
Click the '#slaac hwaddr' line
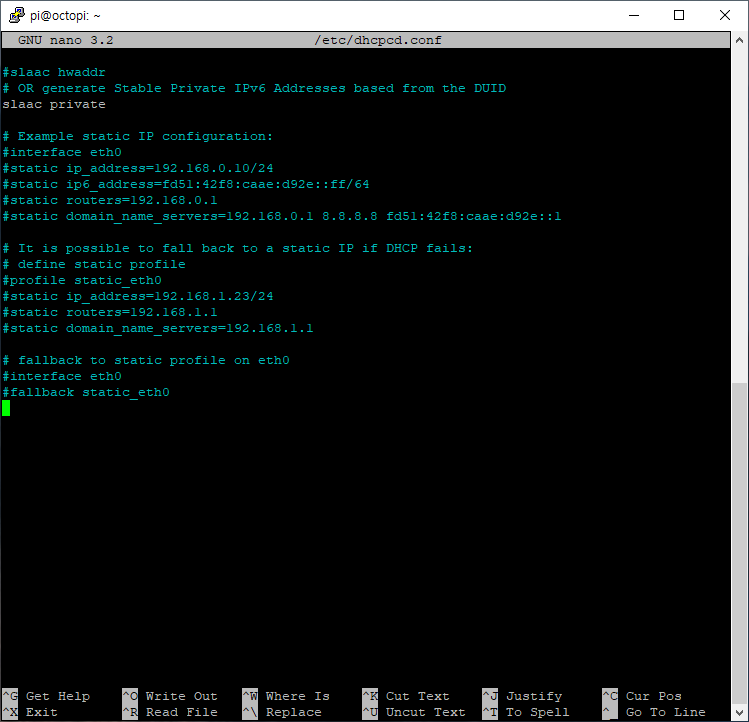tap(54, 72)
